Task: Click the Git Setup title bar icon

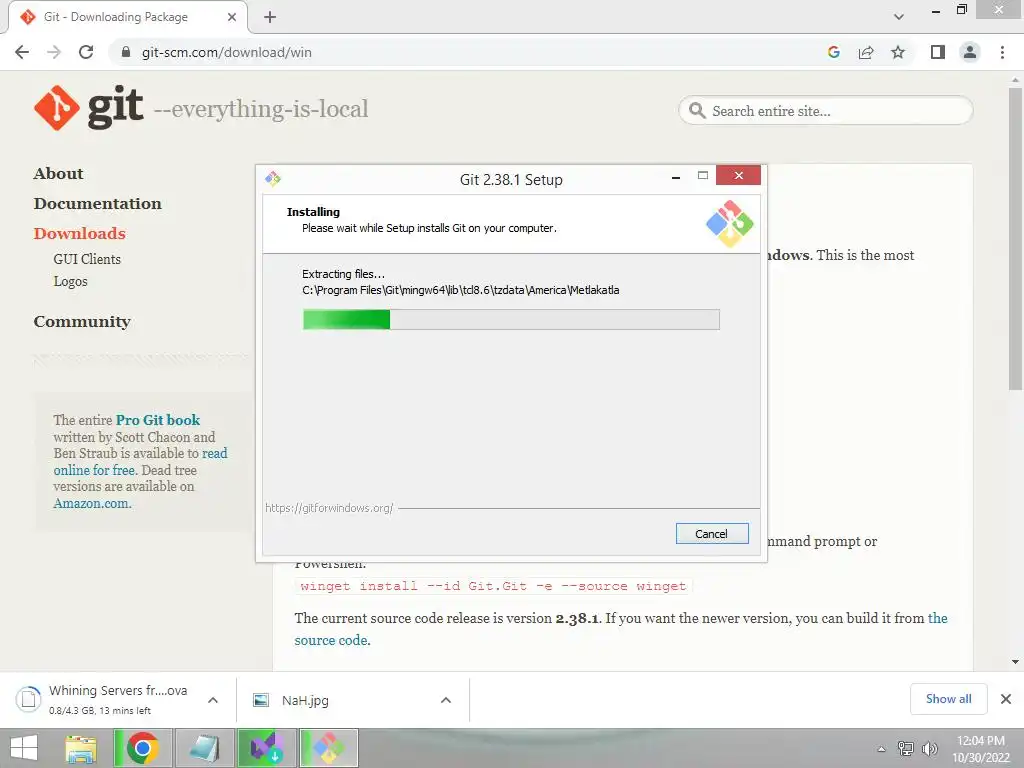Action: click(x=273, y=178)
